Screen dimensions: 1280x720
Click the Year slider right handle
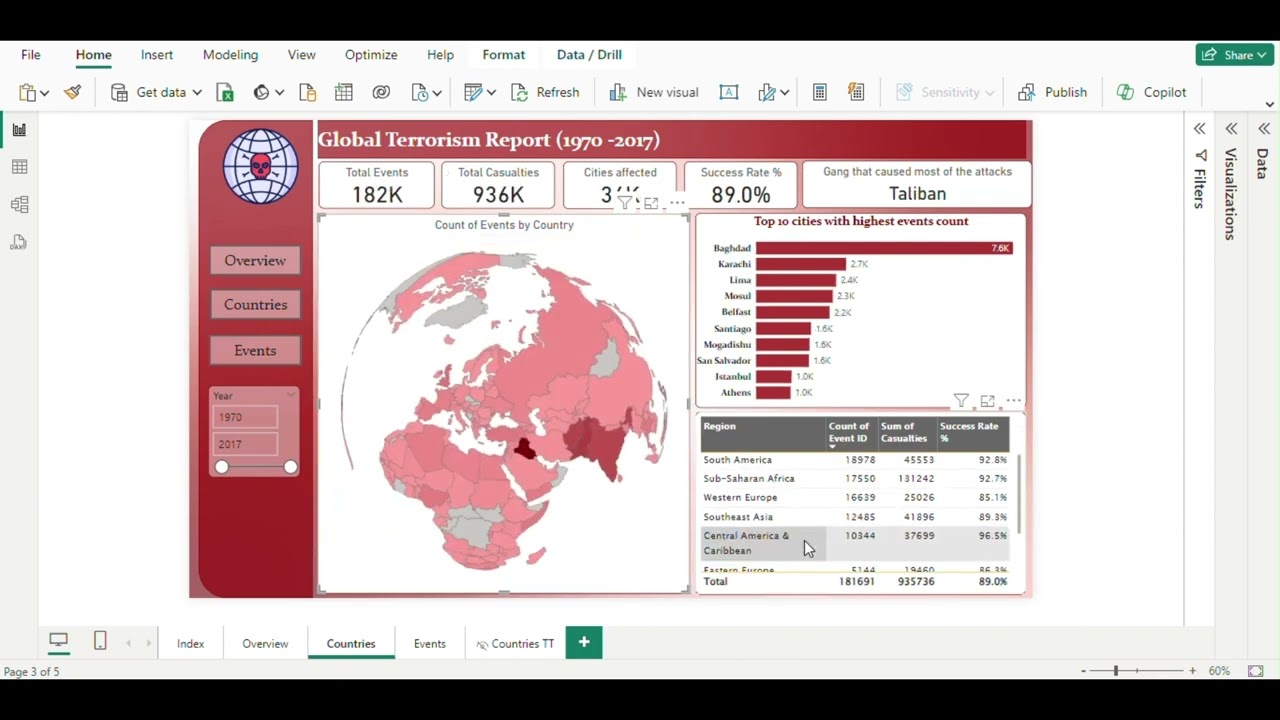pyautogui.click(x=290, y=467)
